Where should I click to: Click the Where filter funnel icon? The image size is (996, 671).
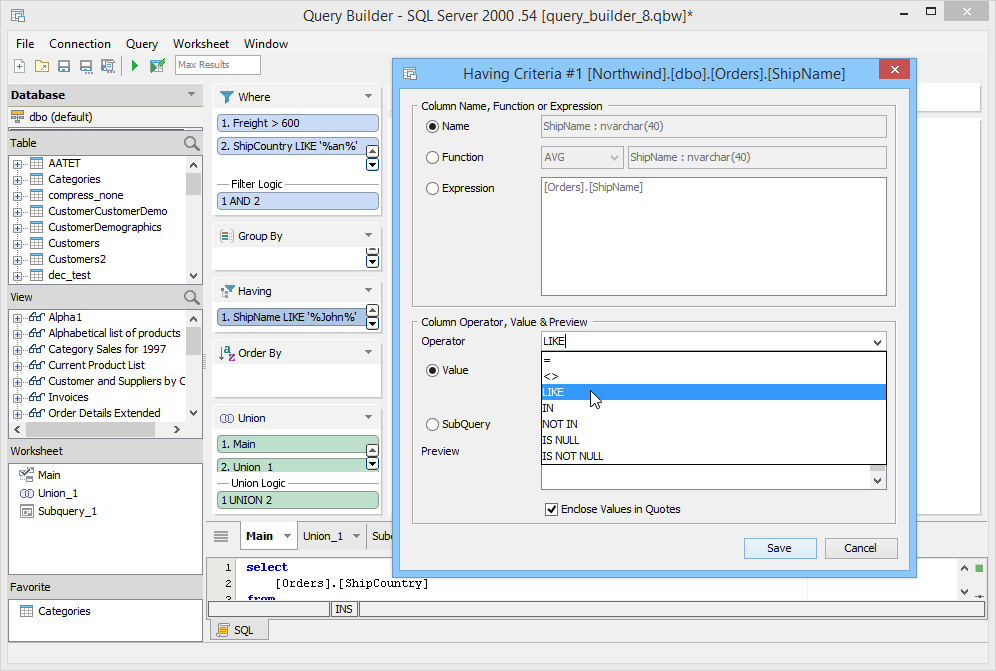(226, 97)
